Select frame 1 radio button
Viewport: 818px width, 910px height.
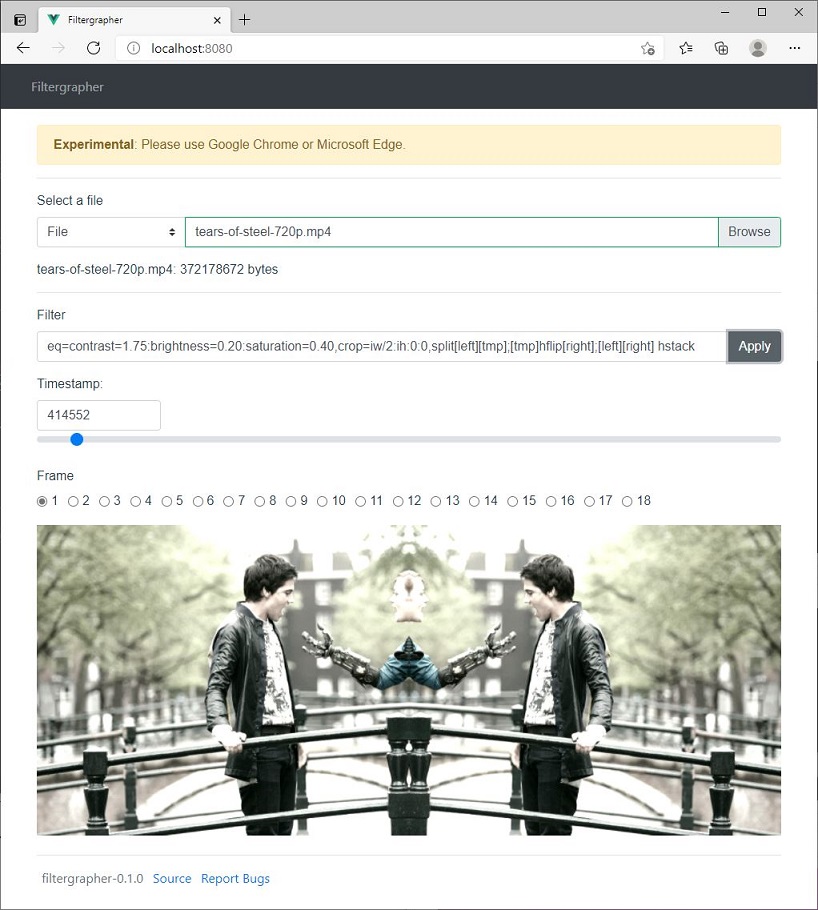tap(42, 501)
